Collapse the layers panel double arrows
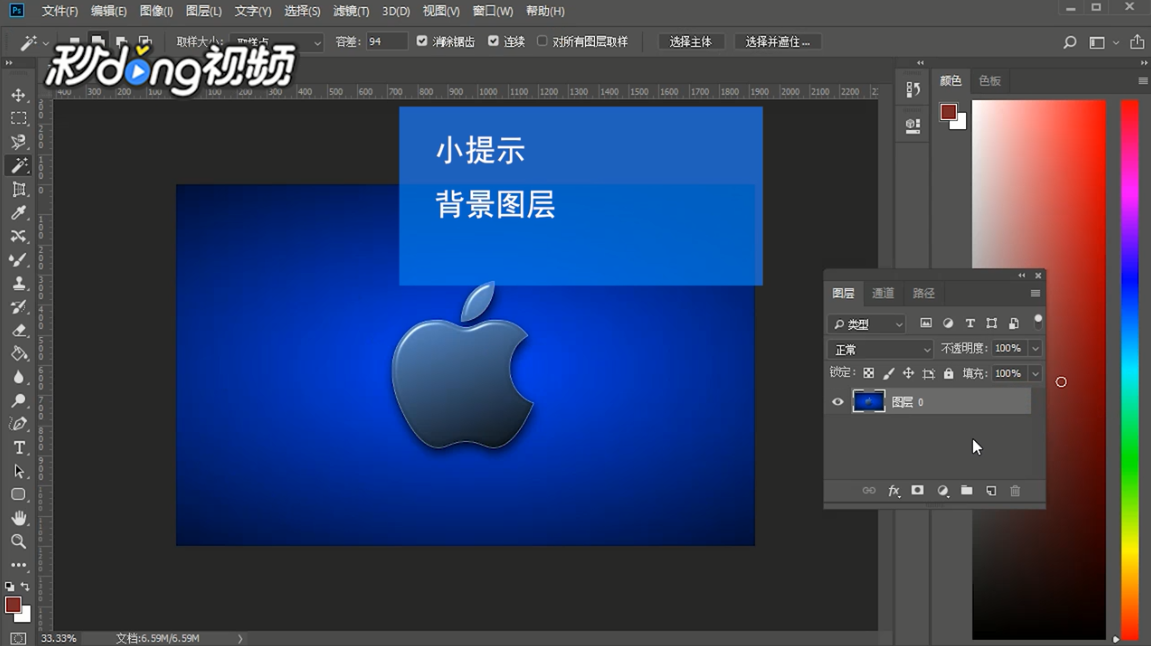 [1022, 275]
